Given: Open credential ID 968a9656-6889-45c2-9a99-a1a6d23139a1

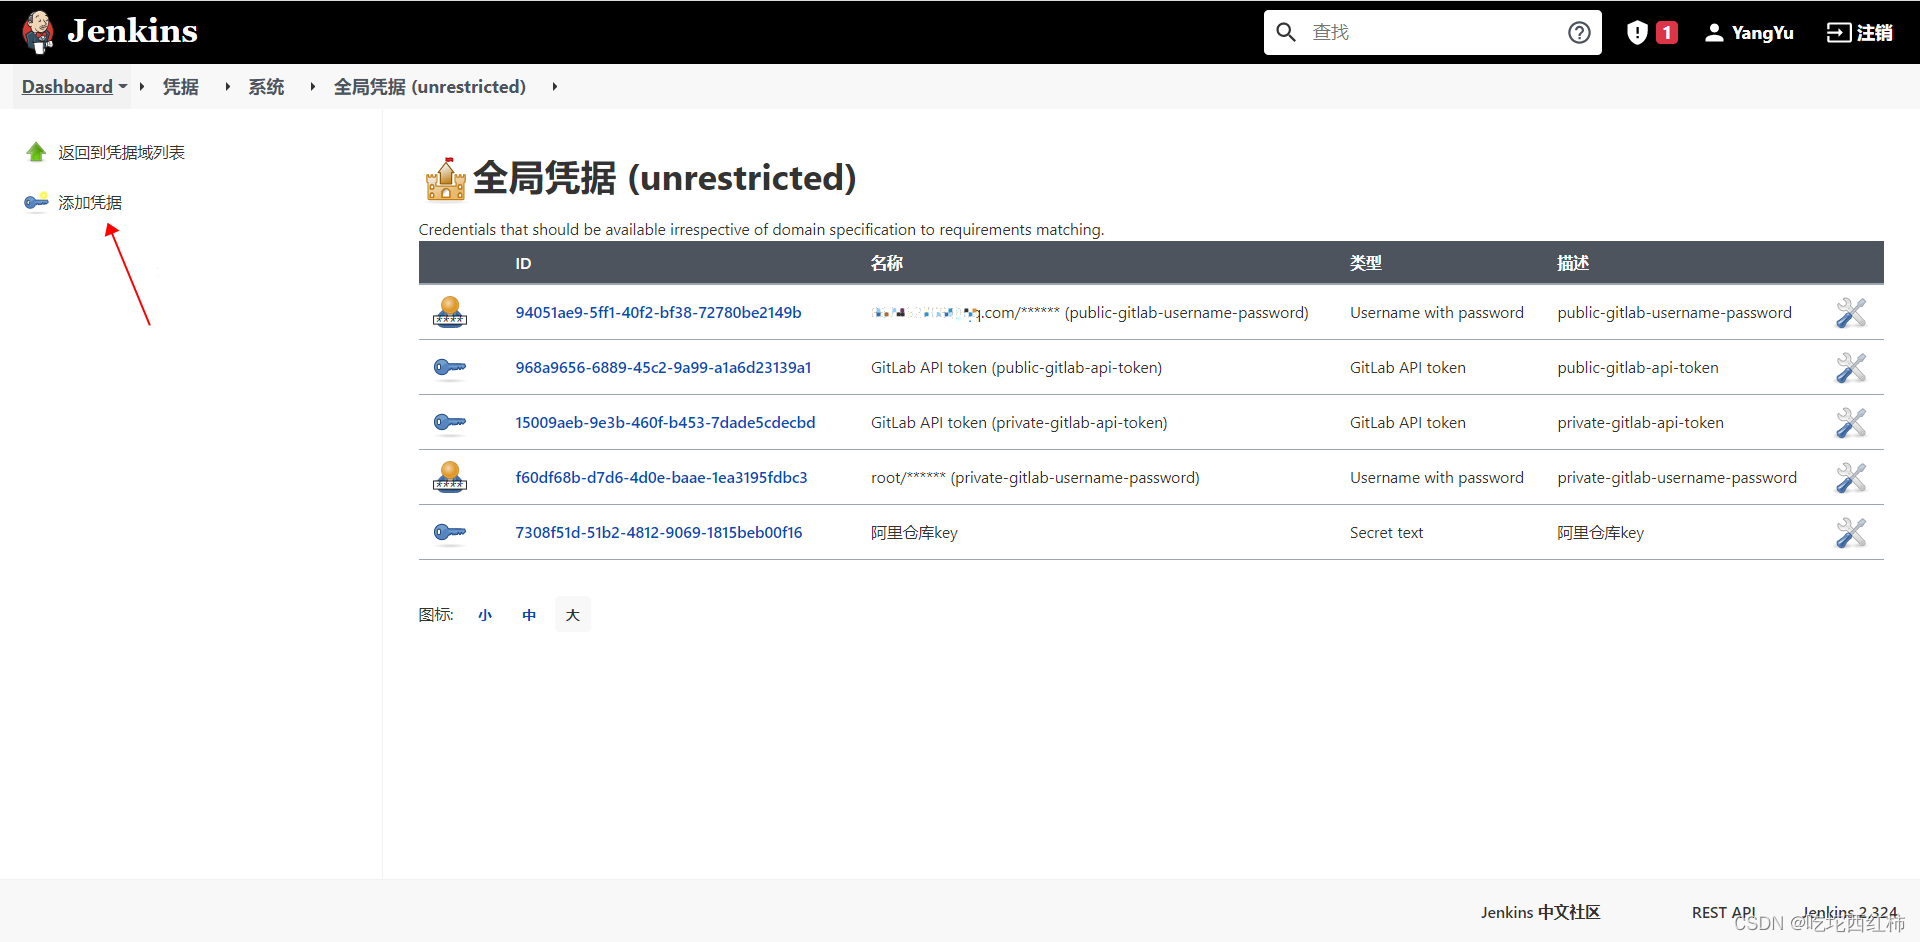Looking at the screenshot, I should pyautogui.click(x=663, y=367).
